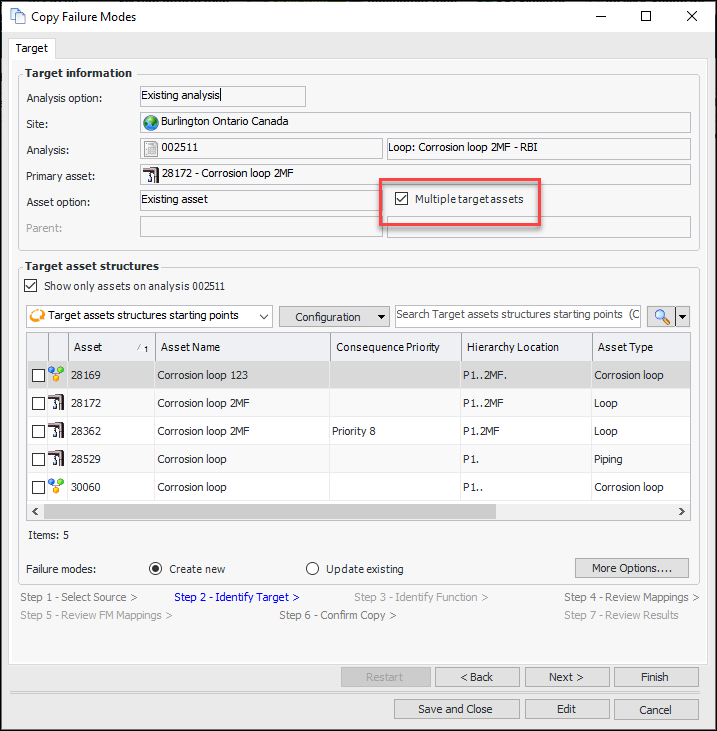Image resolution: width=717 pixels, height=731 pixels.
Task: Click the More Options button
Action: [632, 568]
